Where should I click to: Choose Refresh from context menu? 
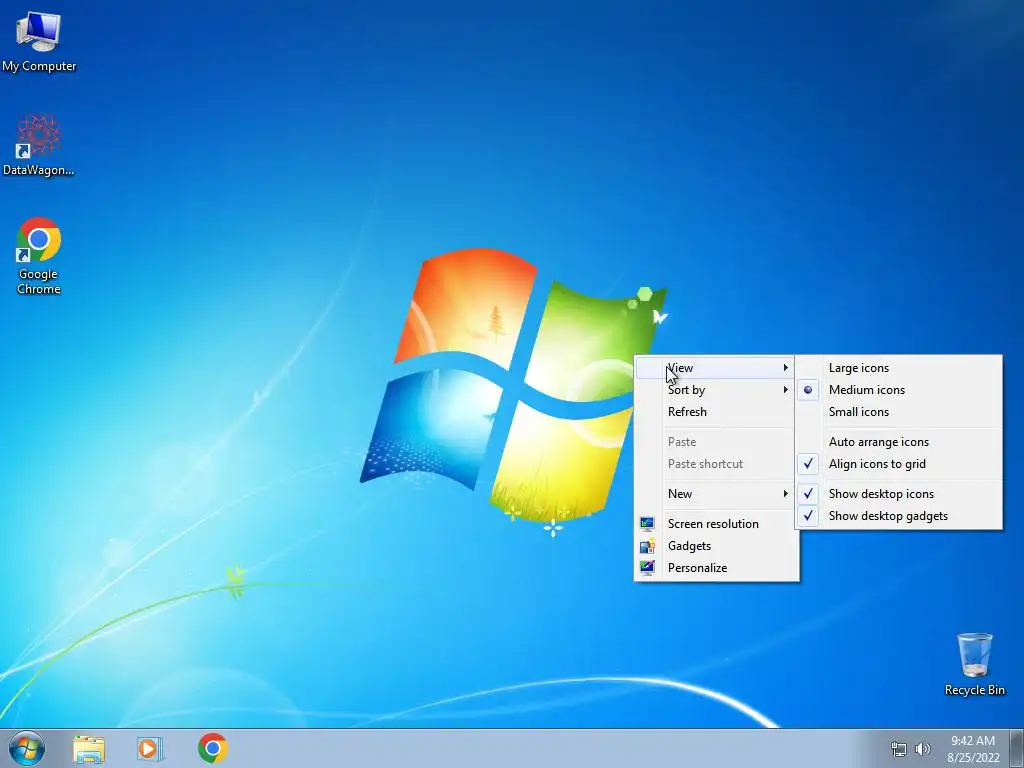[716, 412]
